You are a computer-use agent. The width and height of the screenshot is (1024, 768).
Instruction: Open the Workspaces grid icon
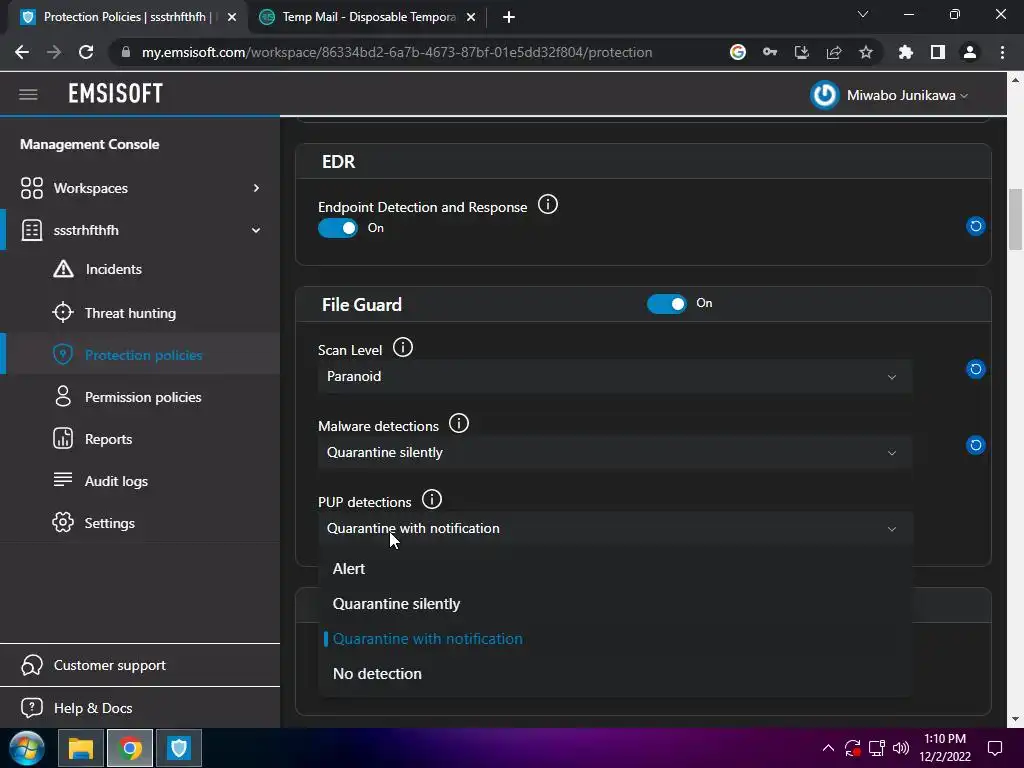tap(31, 188)
